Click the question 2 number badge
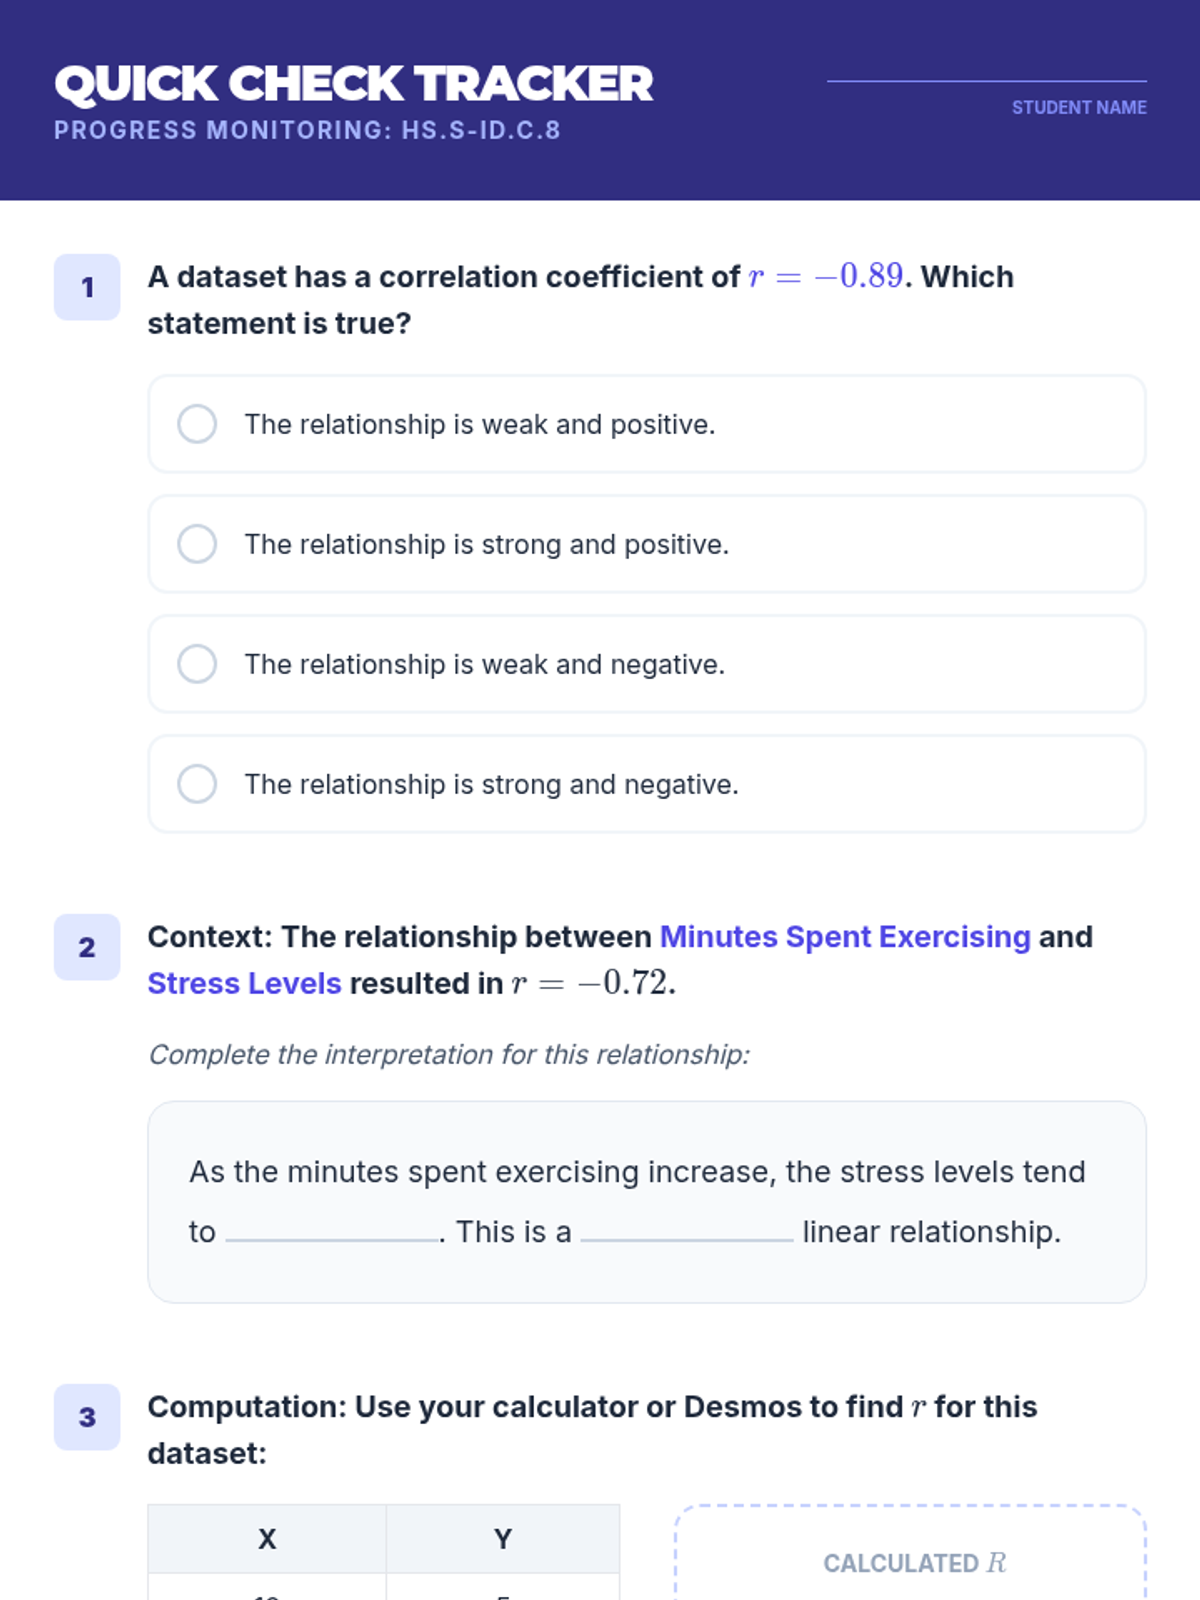Screen dimensions: 1200x1600 tap(87, 947)
